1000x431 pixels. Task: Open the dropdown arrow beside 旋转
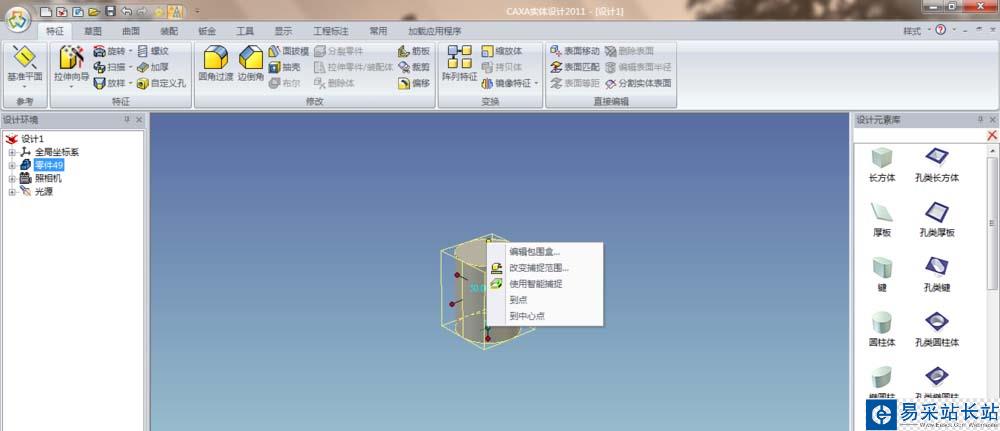(x=130, y=51)
